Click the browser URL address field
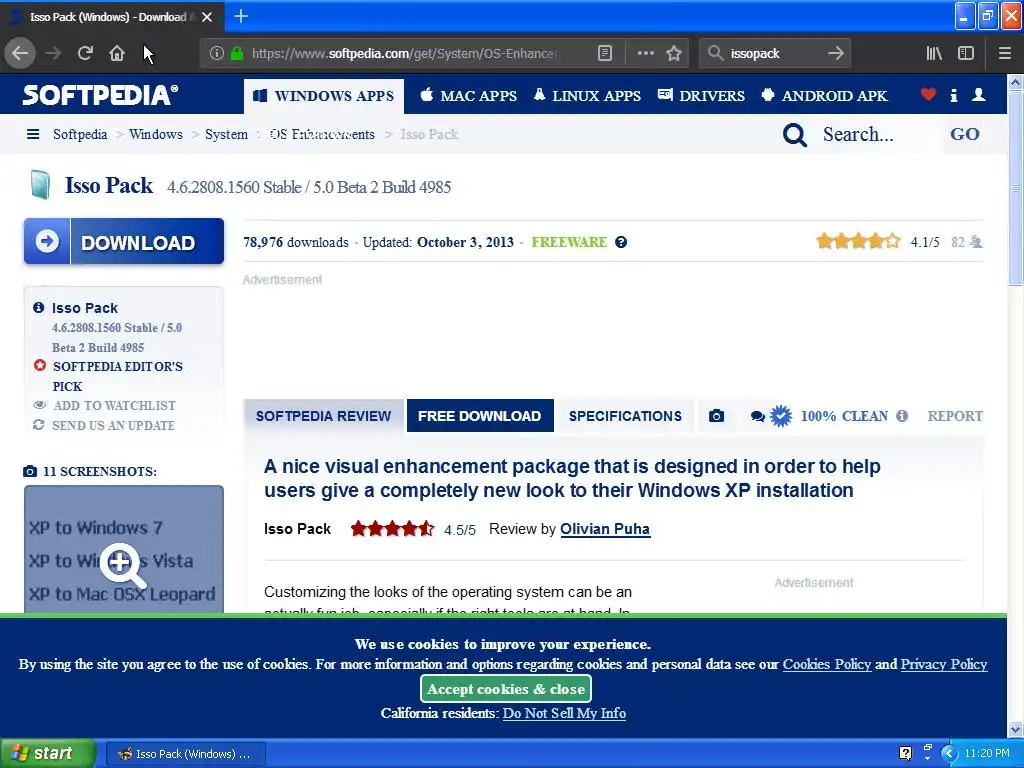The height and width of the screenshot is (768, 1024). click(x=405, y=53)
